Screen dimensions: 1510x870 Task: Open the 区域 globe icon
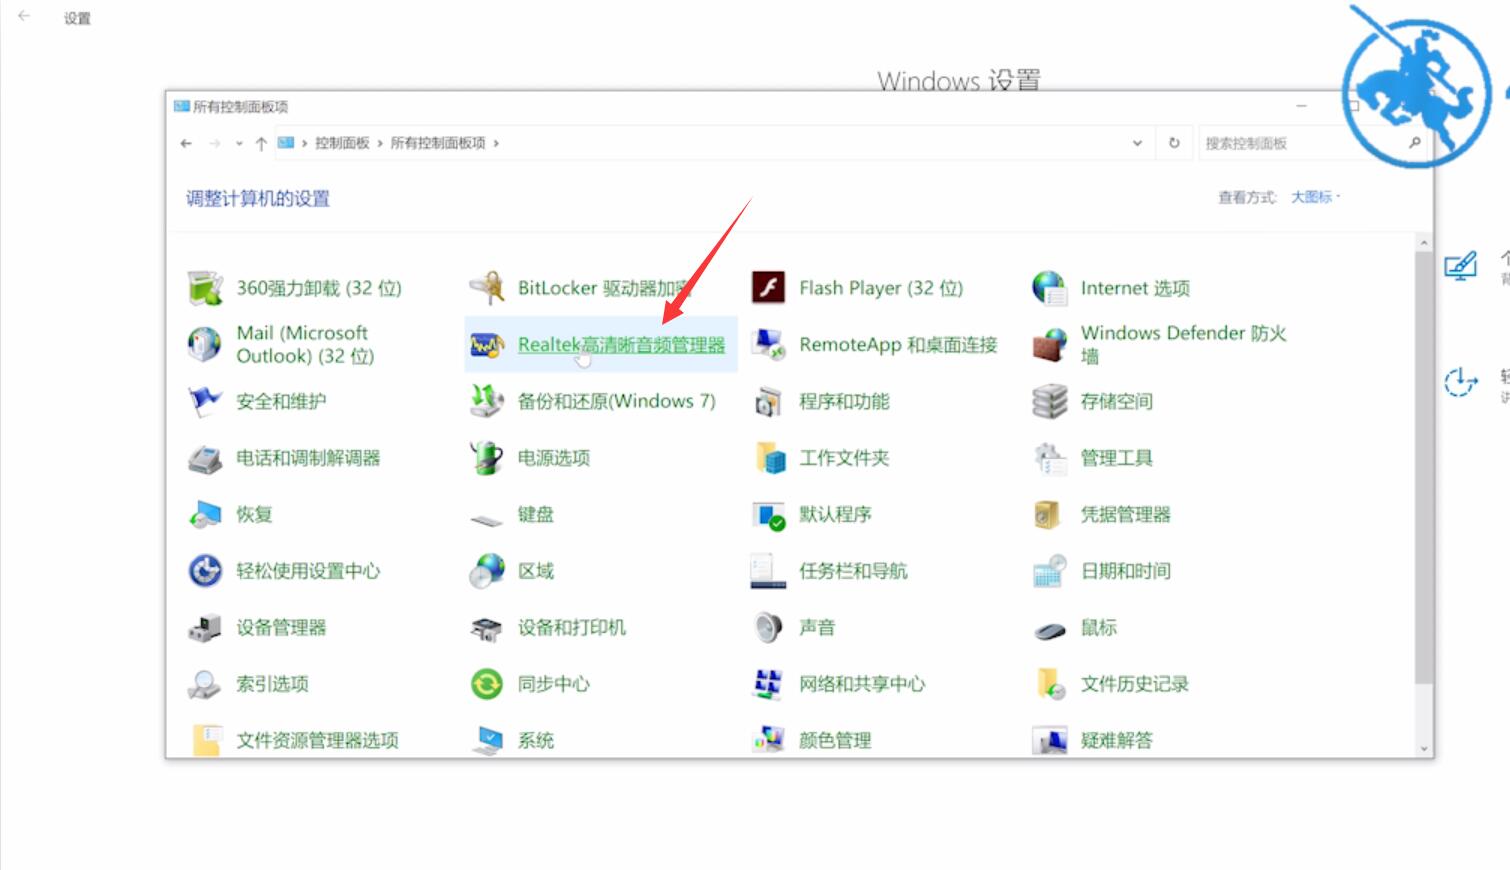[487, 571]
